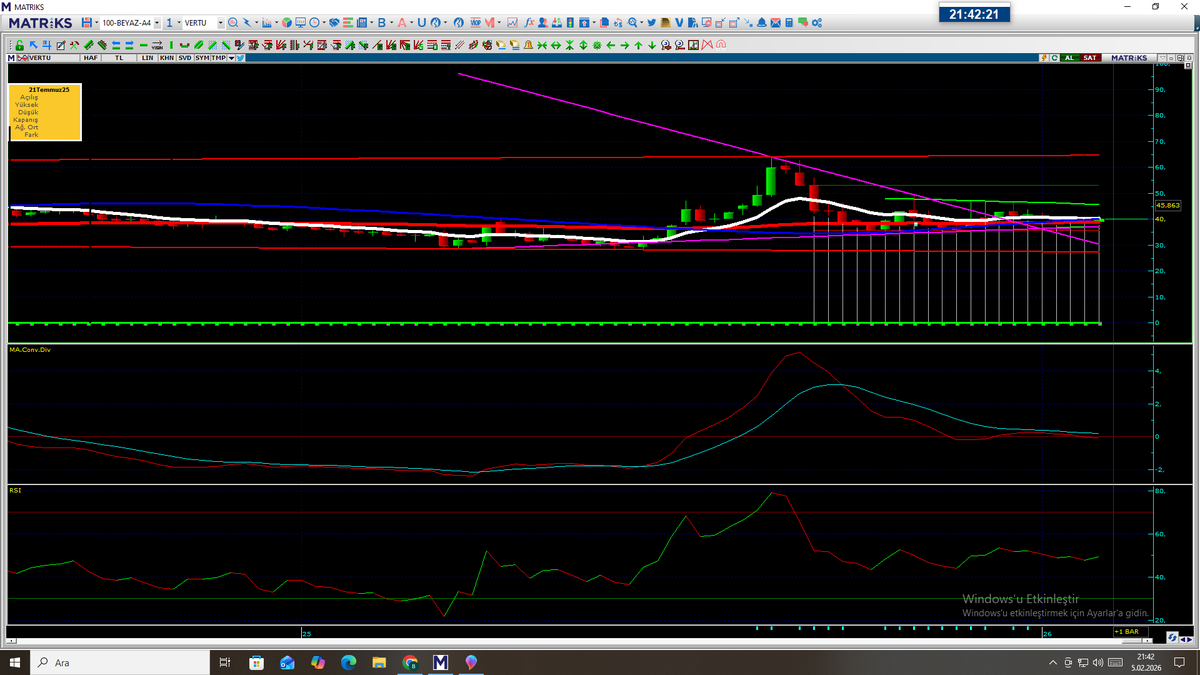
Task: Click the 21:42:21 clock display
Action: click(x=974, y=13)
